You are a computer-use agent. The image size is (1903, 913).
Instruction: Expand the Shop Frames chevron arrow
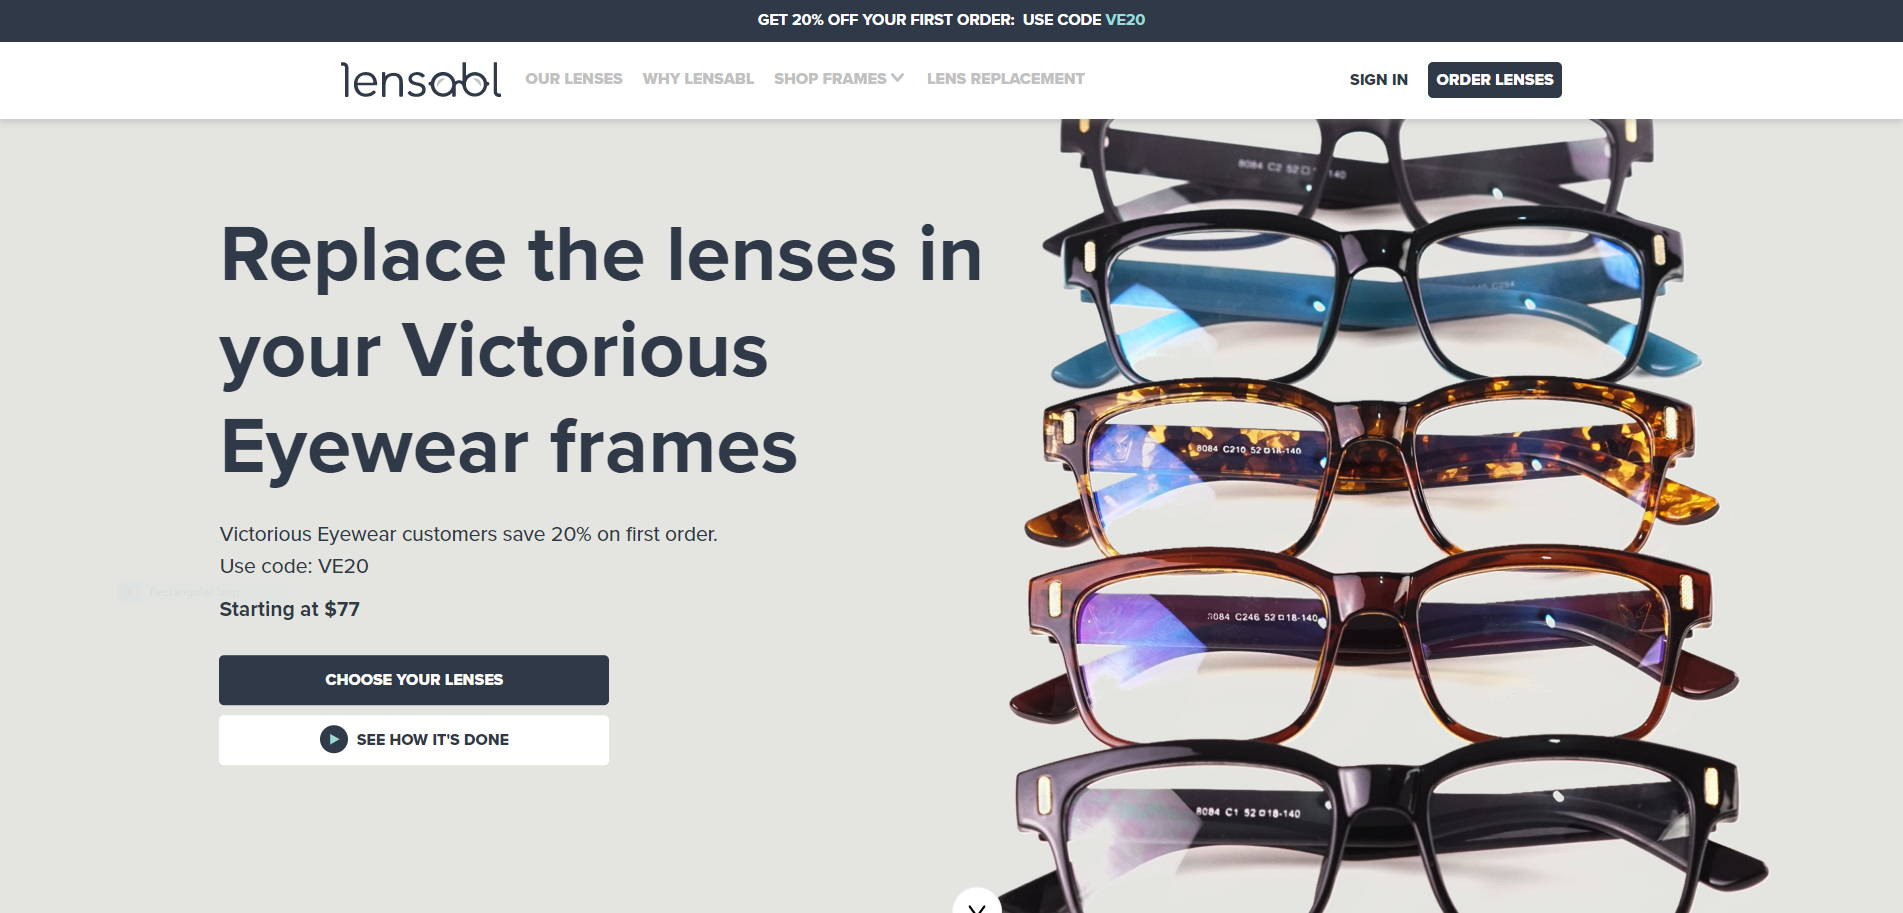[898, 77]
